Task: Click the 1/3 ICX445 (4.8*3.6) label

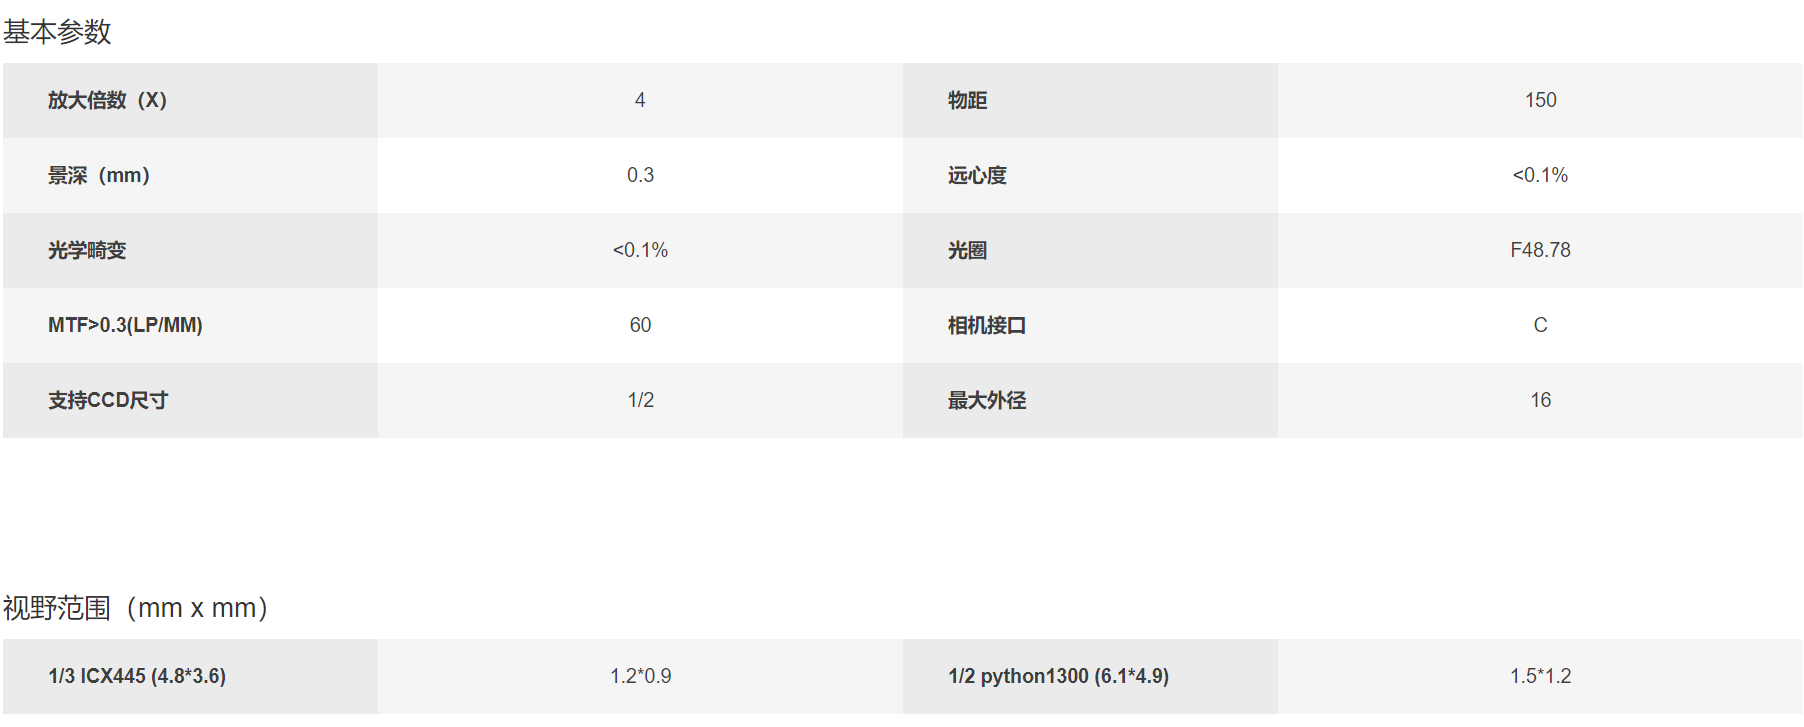Action: [x=137, y=676]
